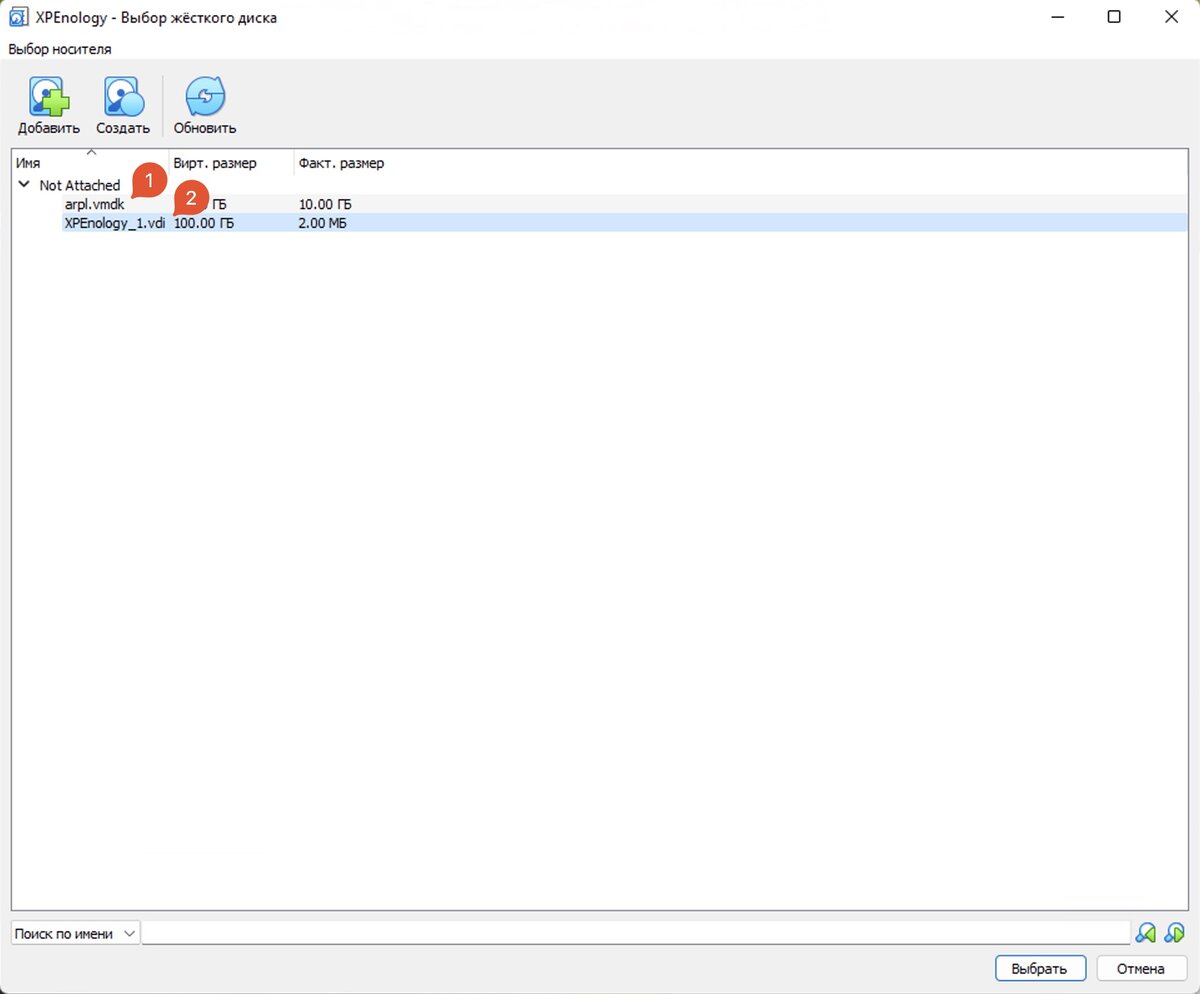Image resolution: width=1200 pixels, height=994 pixels.
Task: Sort by the Имя column header
Action: pyautogui.click(x=90, y=163)
